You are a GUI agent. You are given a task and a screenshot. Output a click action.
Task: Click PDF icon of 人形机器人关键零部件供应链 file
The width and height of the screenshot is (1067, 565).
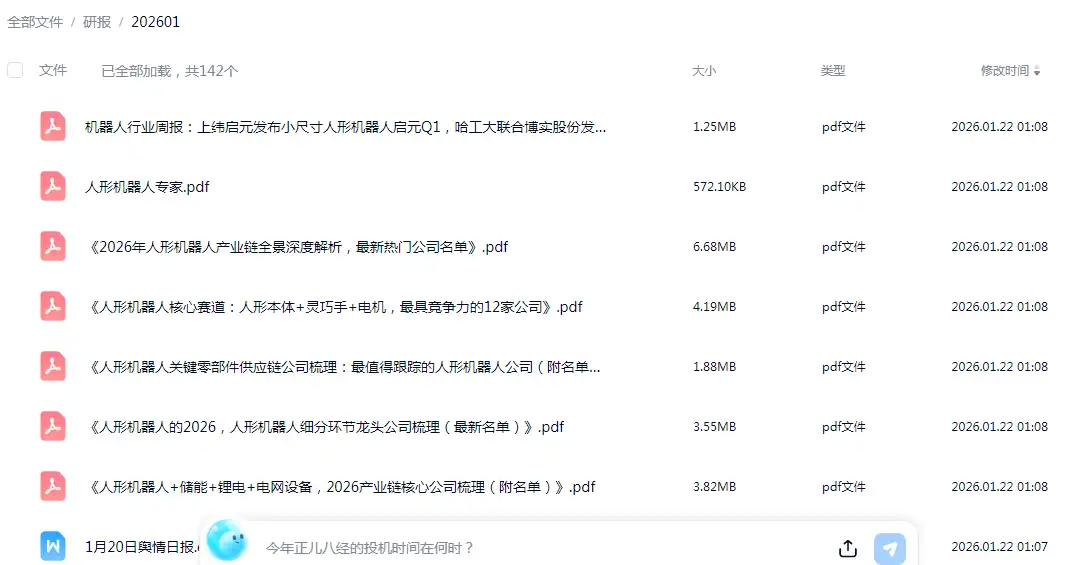point(53,366)
